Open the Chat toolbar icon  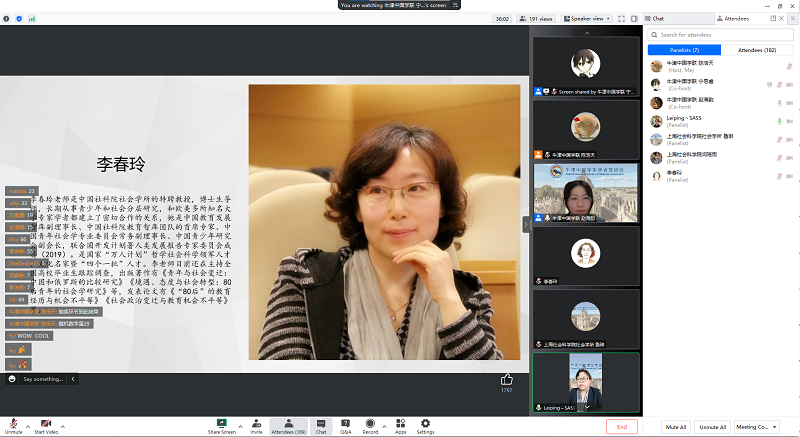click(321, 426)
